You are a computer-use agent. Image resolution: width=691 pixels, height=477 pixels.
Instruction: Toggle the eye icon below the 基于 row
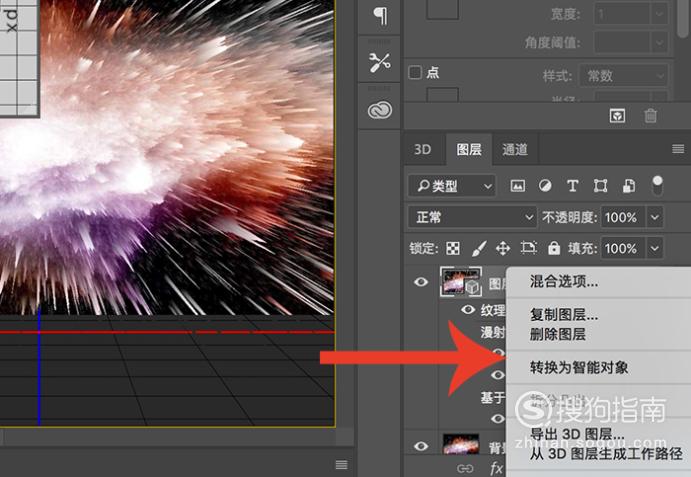click(498, 418)
